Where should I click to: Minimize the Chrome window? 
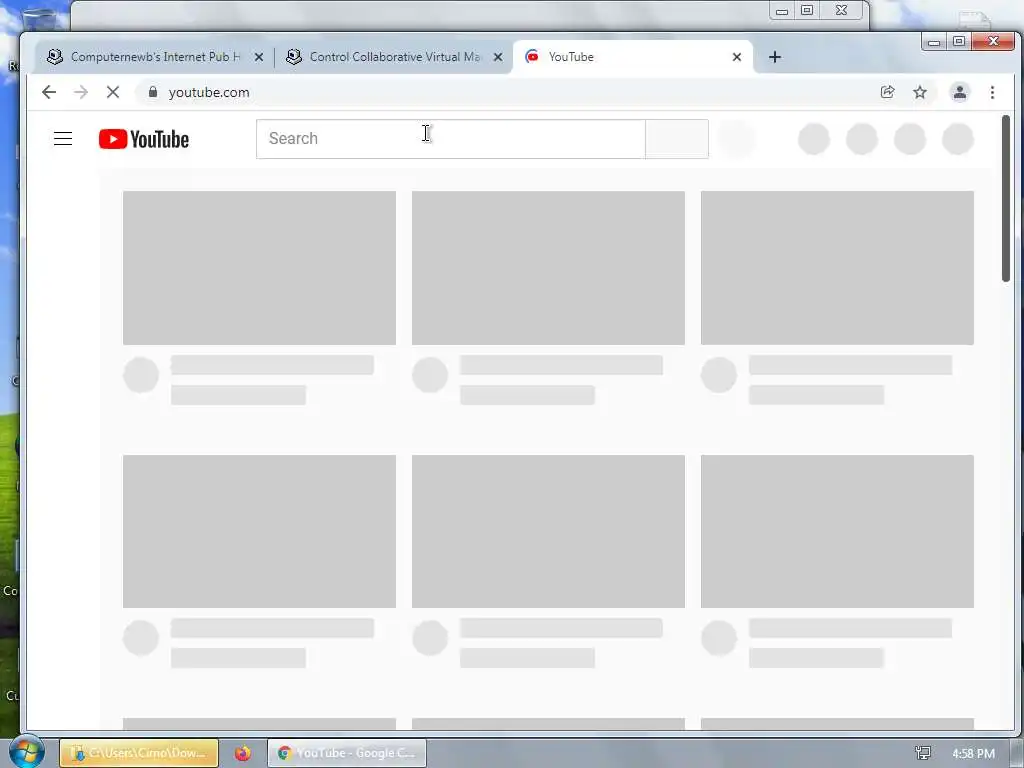click(x=934, y=42)
